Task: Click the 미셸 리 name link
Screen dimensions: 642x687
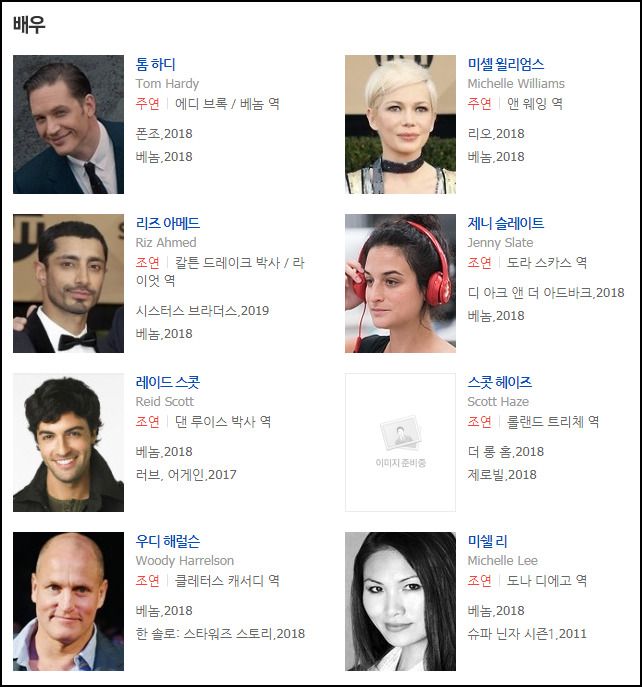Action: [x=487, y=542]
